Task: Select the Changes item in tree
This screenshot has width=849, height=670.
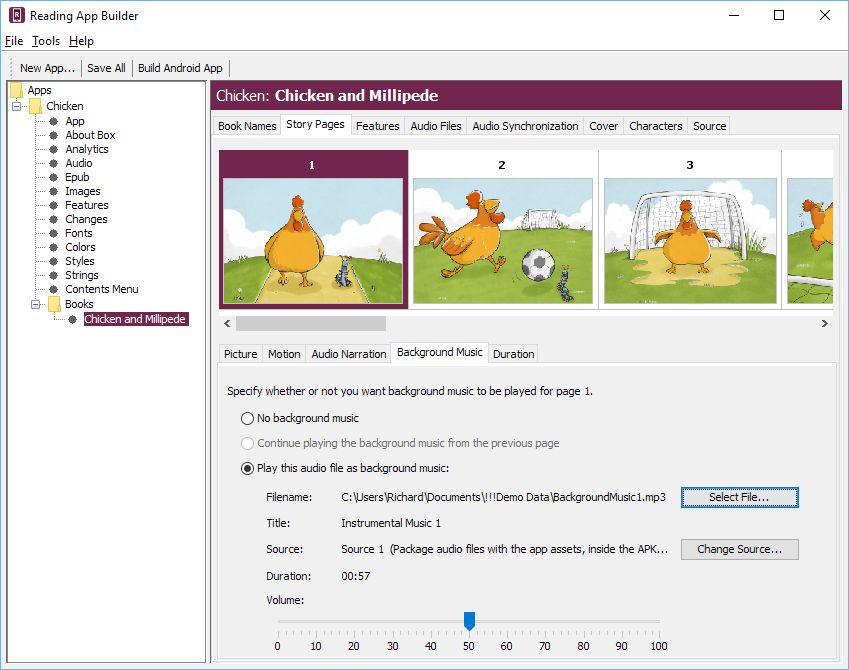Action: point(86,219)
